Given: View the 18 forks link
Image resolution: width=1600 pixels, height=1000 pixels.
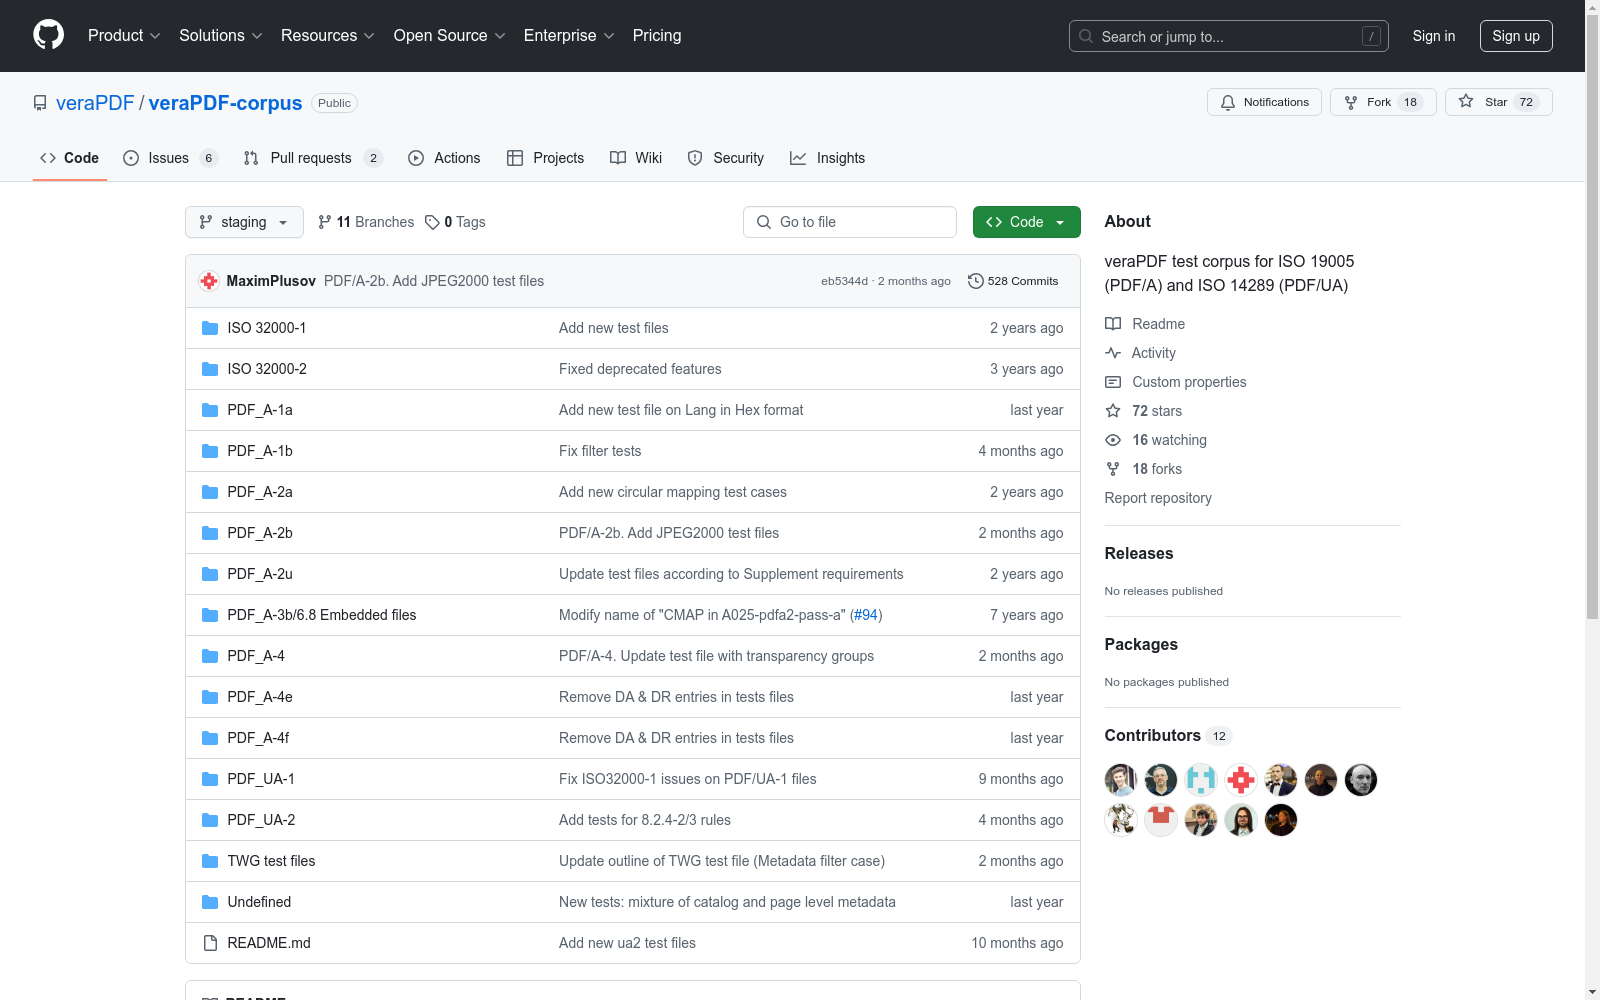Looking at the screenshot, I should [x=1144, y=469].
